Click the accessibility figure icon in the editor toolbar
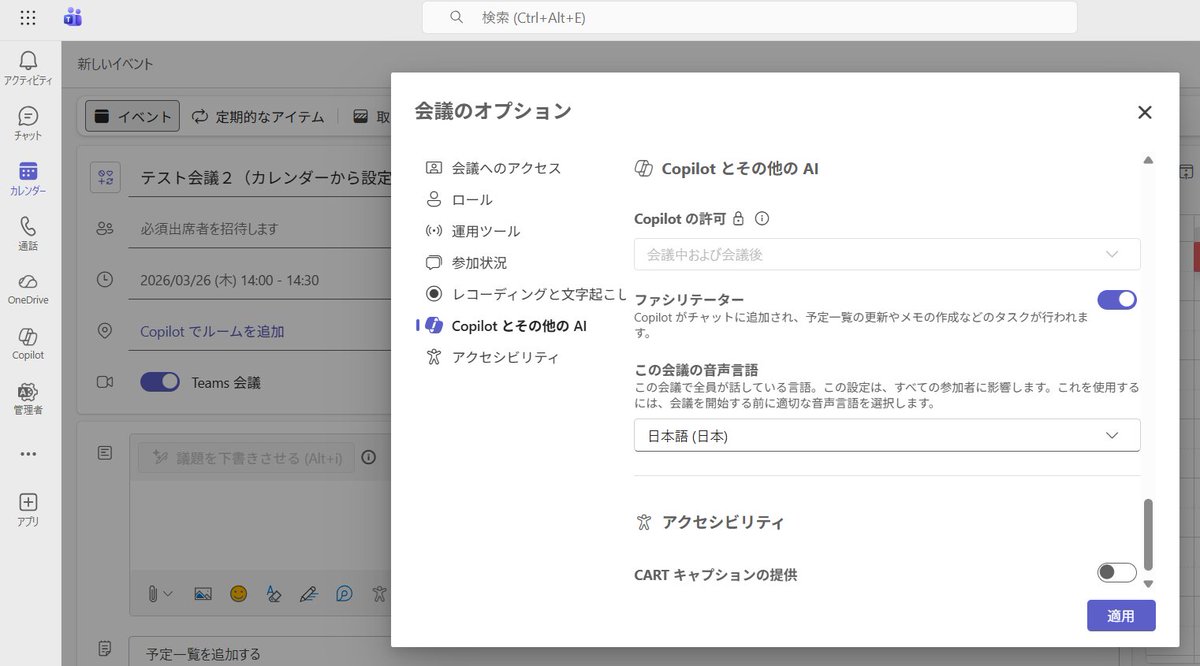 (x=378, y=593)
